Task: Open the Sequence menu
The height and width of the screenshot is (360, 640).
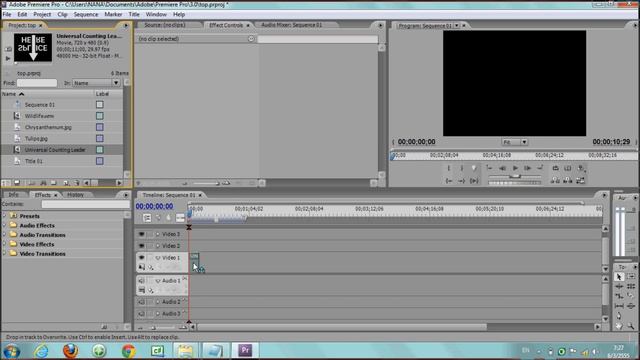Action: [86, 14]
